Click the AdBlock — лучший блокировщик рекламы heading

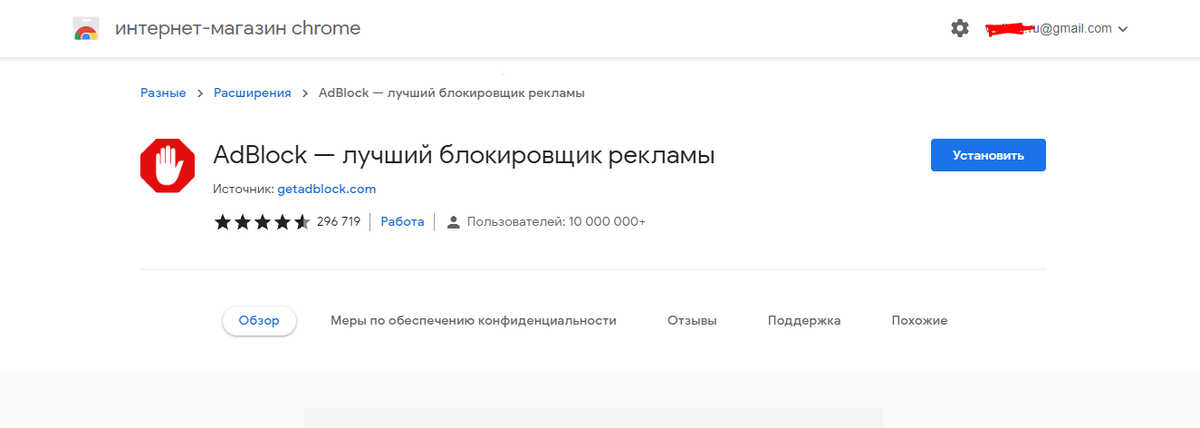pyautogui.click(x=464, y=156)
